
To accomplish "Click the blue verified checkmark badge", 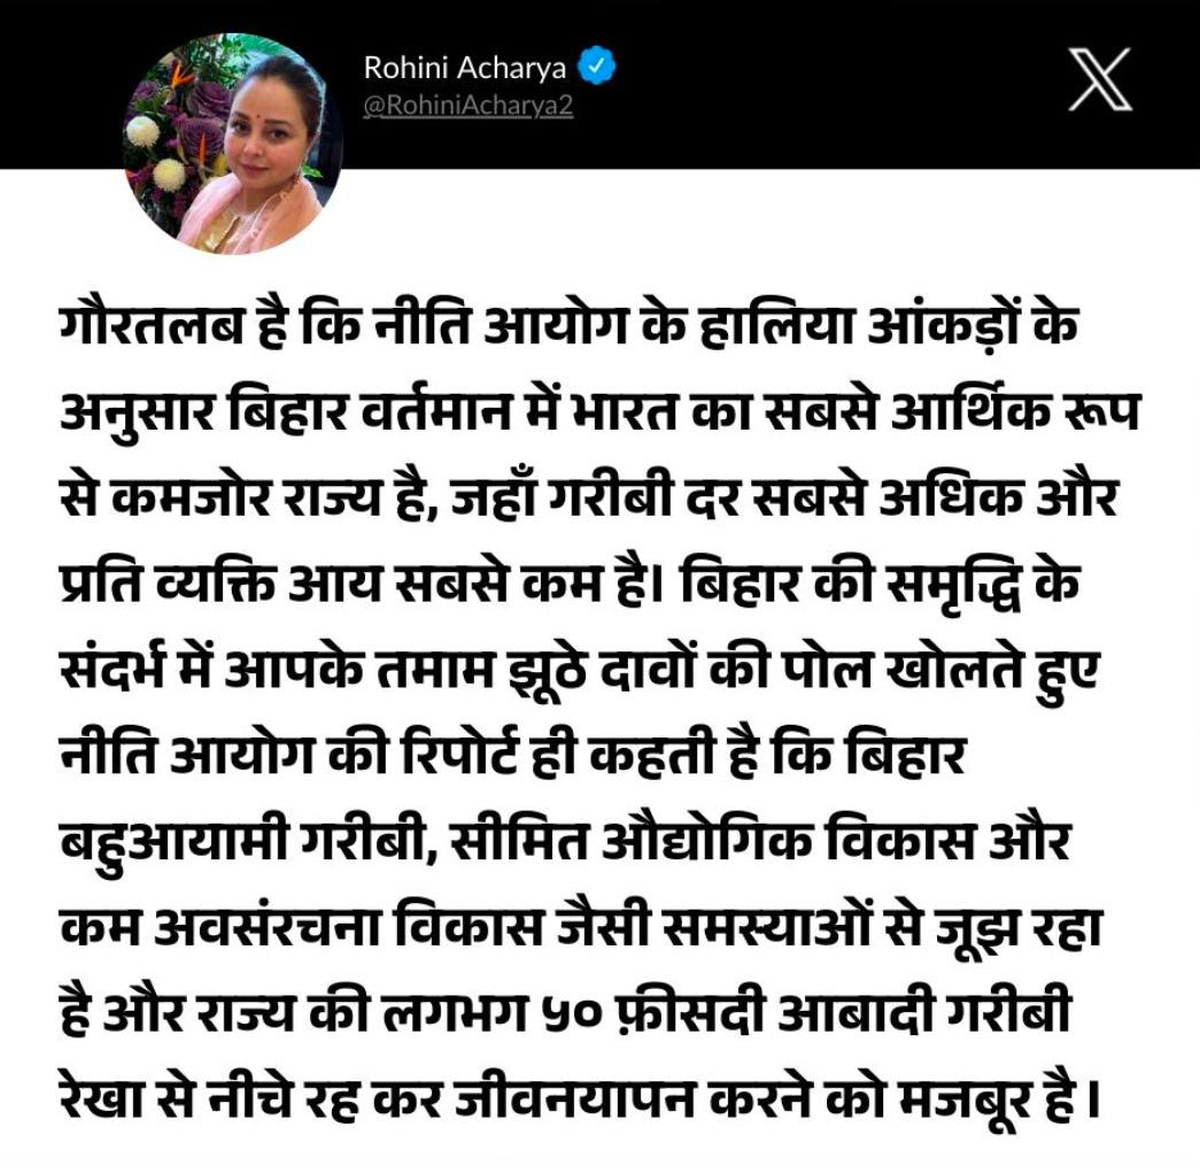I will pos(597,67).
